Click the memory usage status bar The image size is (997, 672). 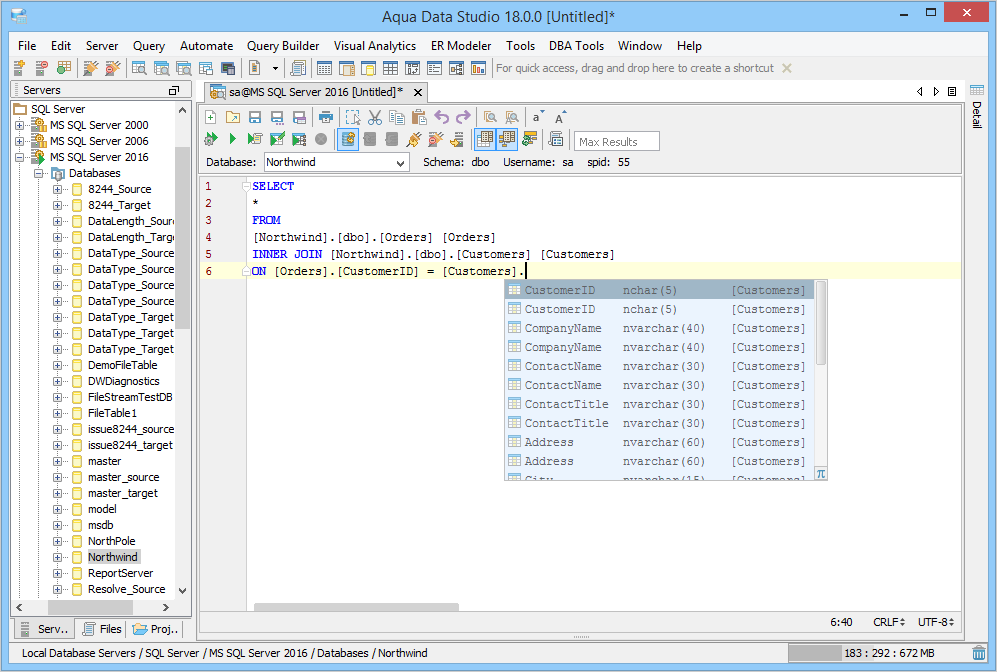[877, 653]
